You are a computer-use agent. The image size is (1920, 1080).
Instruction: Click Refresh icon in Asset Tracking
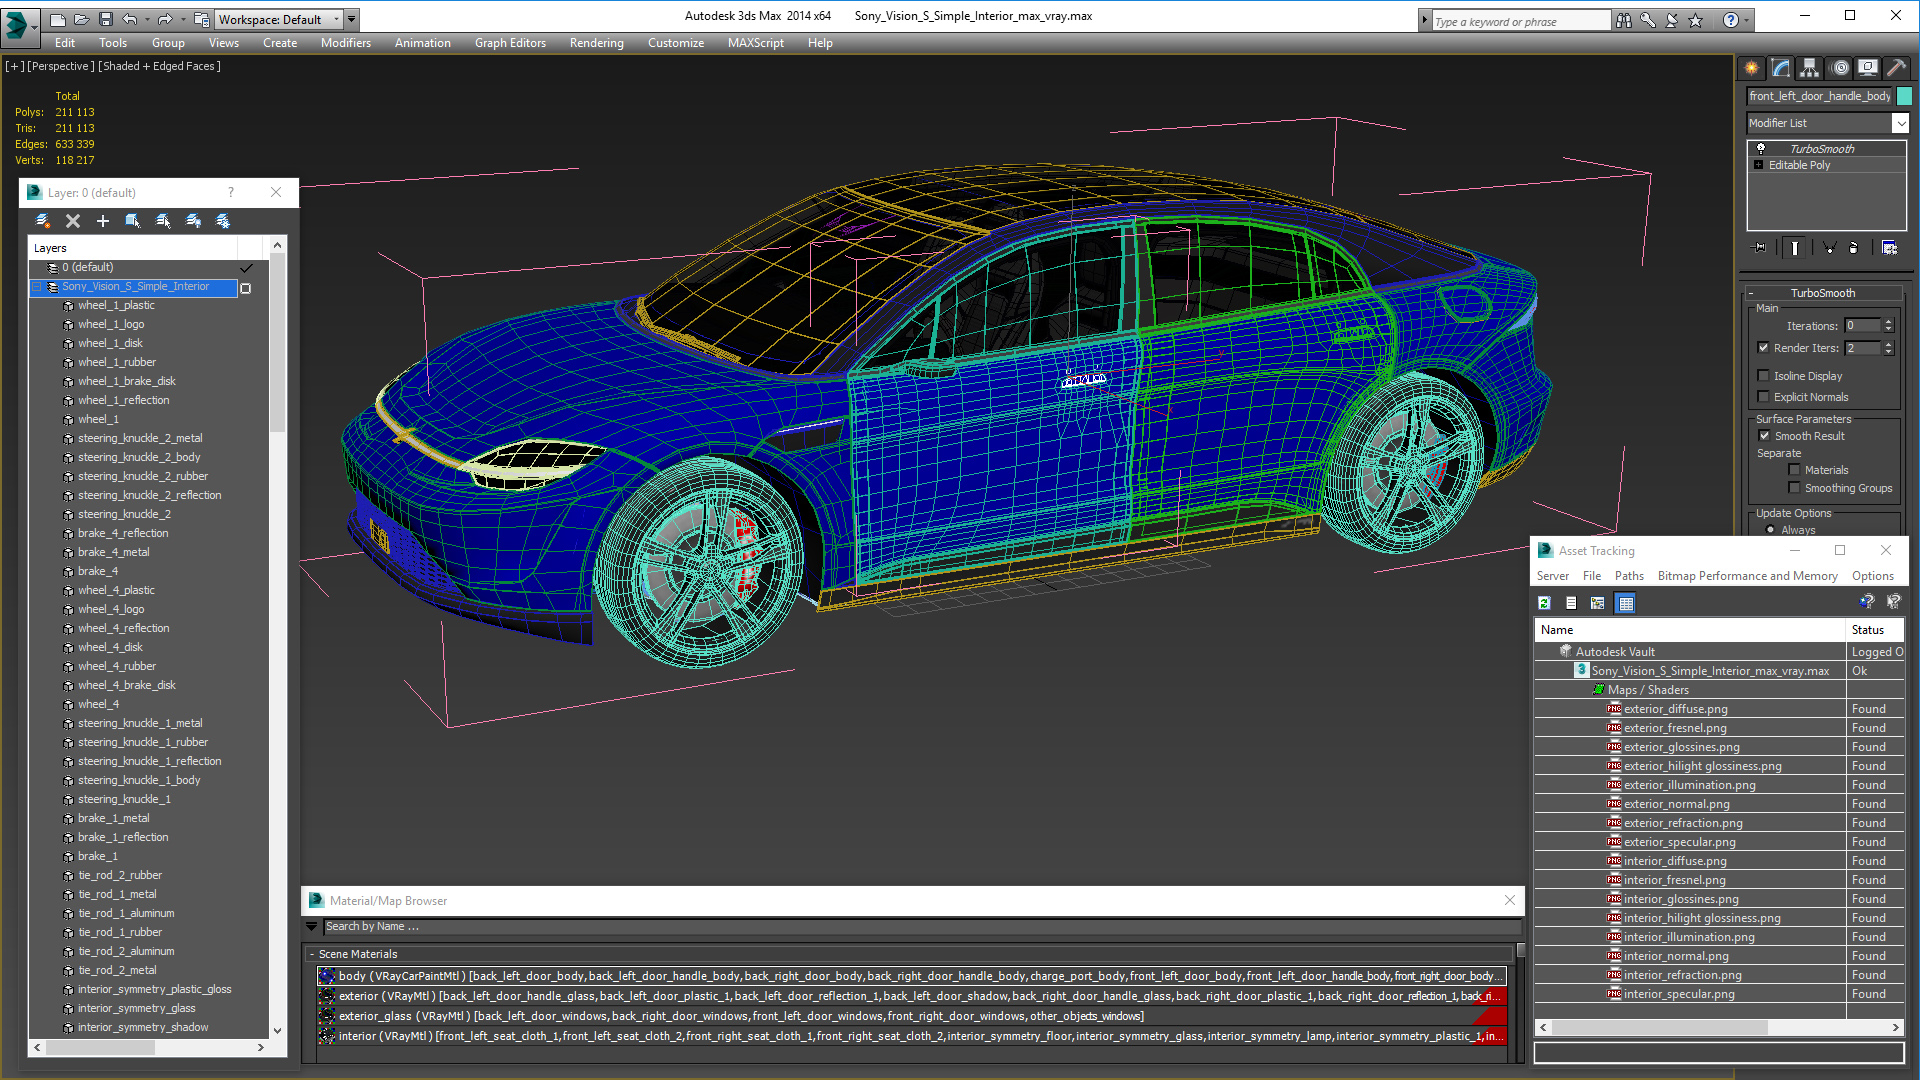[x=1545, y=602]
